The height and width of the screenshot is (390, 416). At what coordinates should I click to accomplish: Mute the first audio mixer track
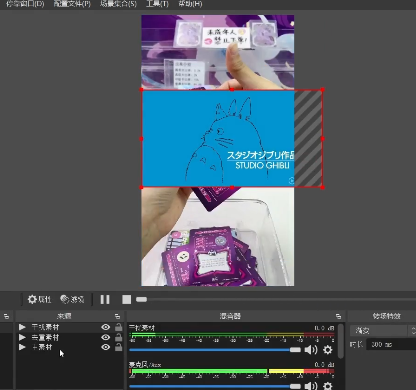click(311, 350)
